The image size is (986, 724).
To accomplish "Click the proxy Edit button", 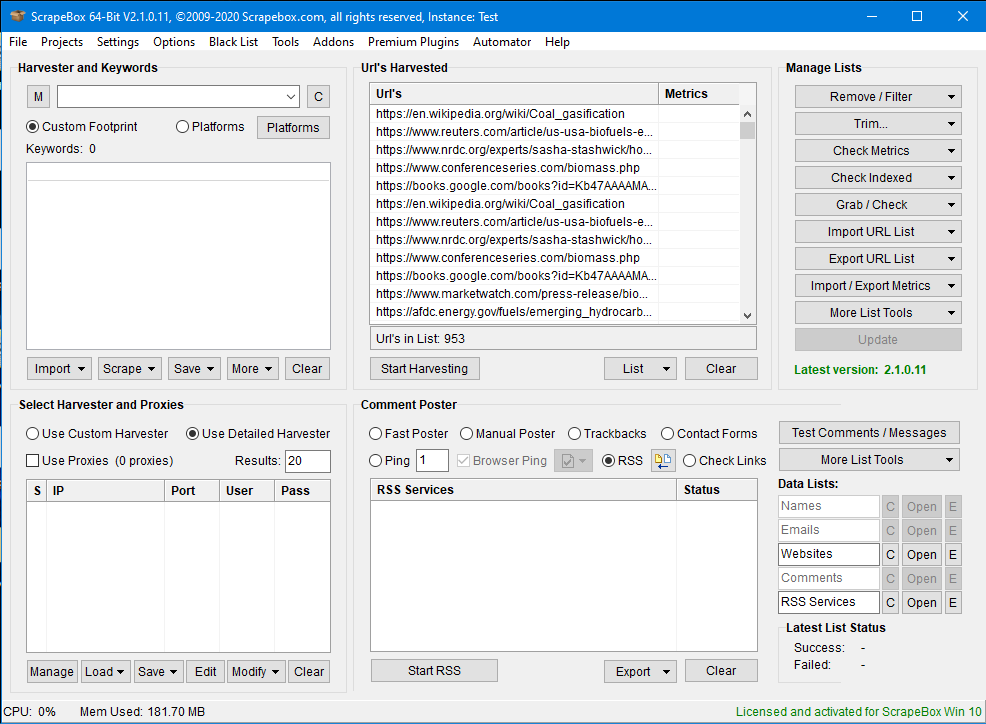I will pyautogui.click(x=205, y=672).
